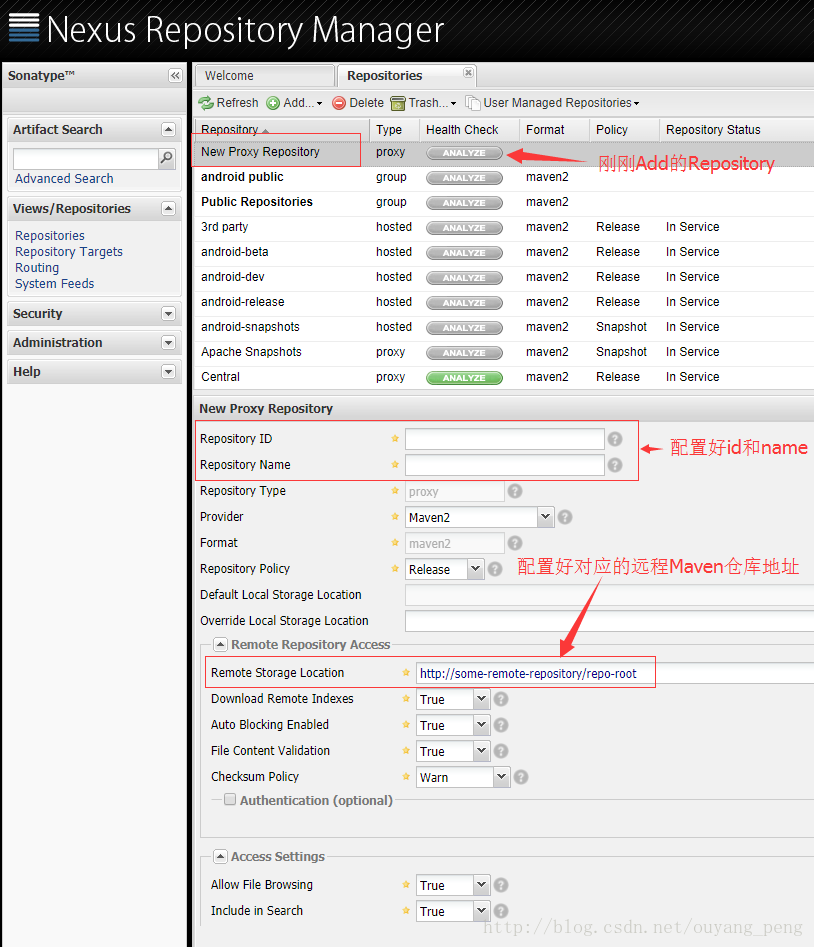Collapse the Remote Repository Access section

click(220, 645)
